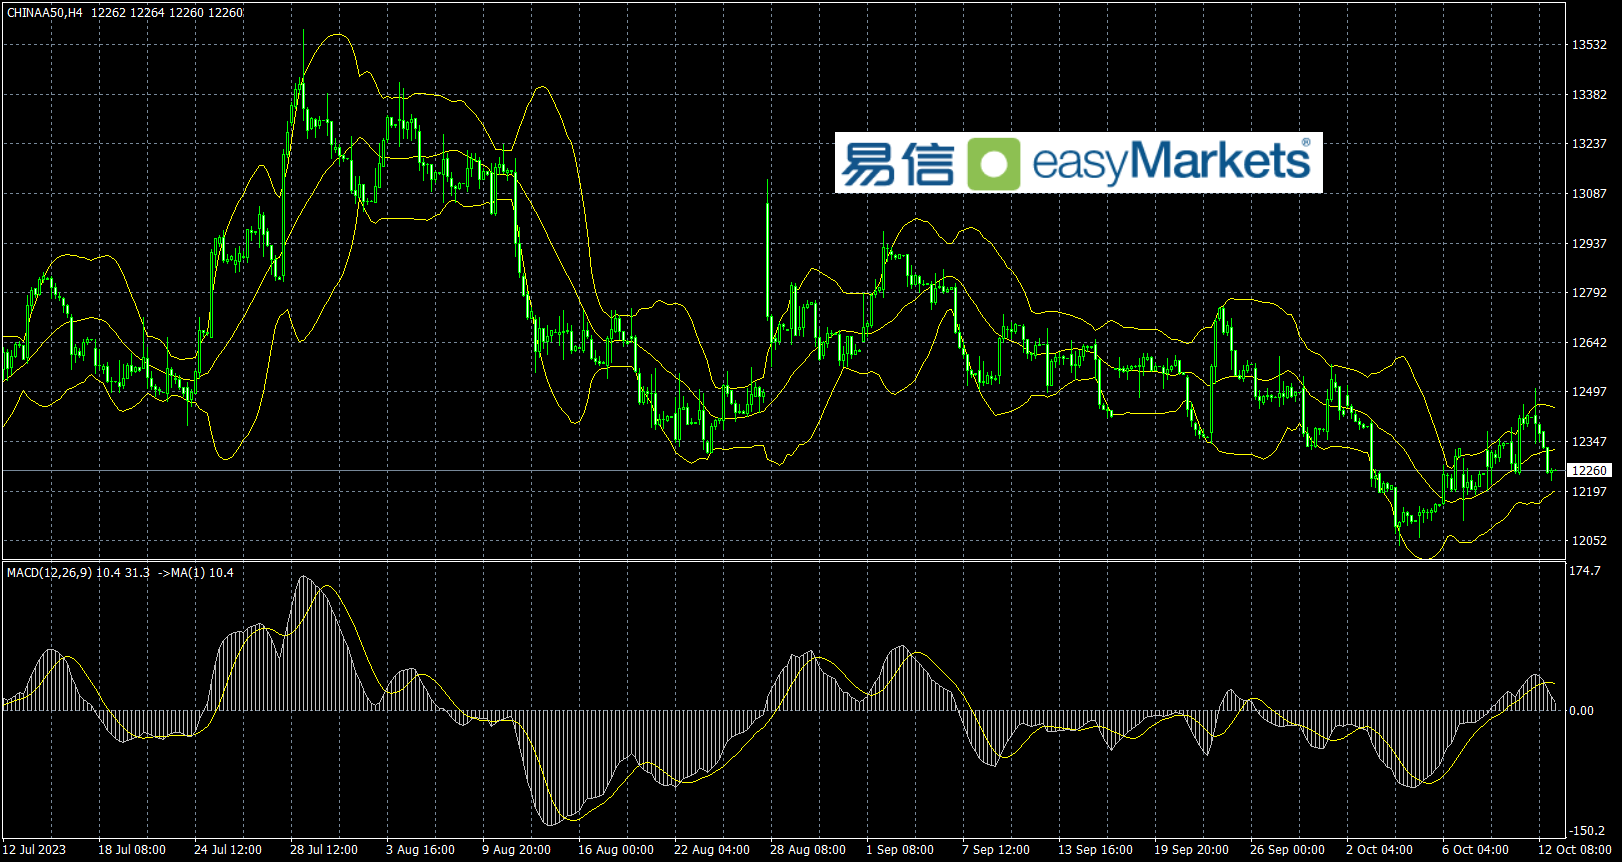The height and width of the screenshot is (862, 1622).
Task: Click the 1 Sep 08:00 time label
Action: [900, 850]
